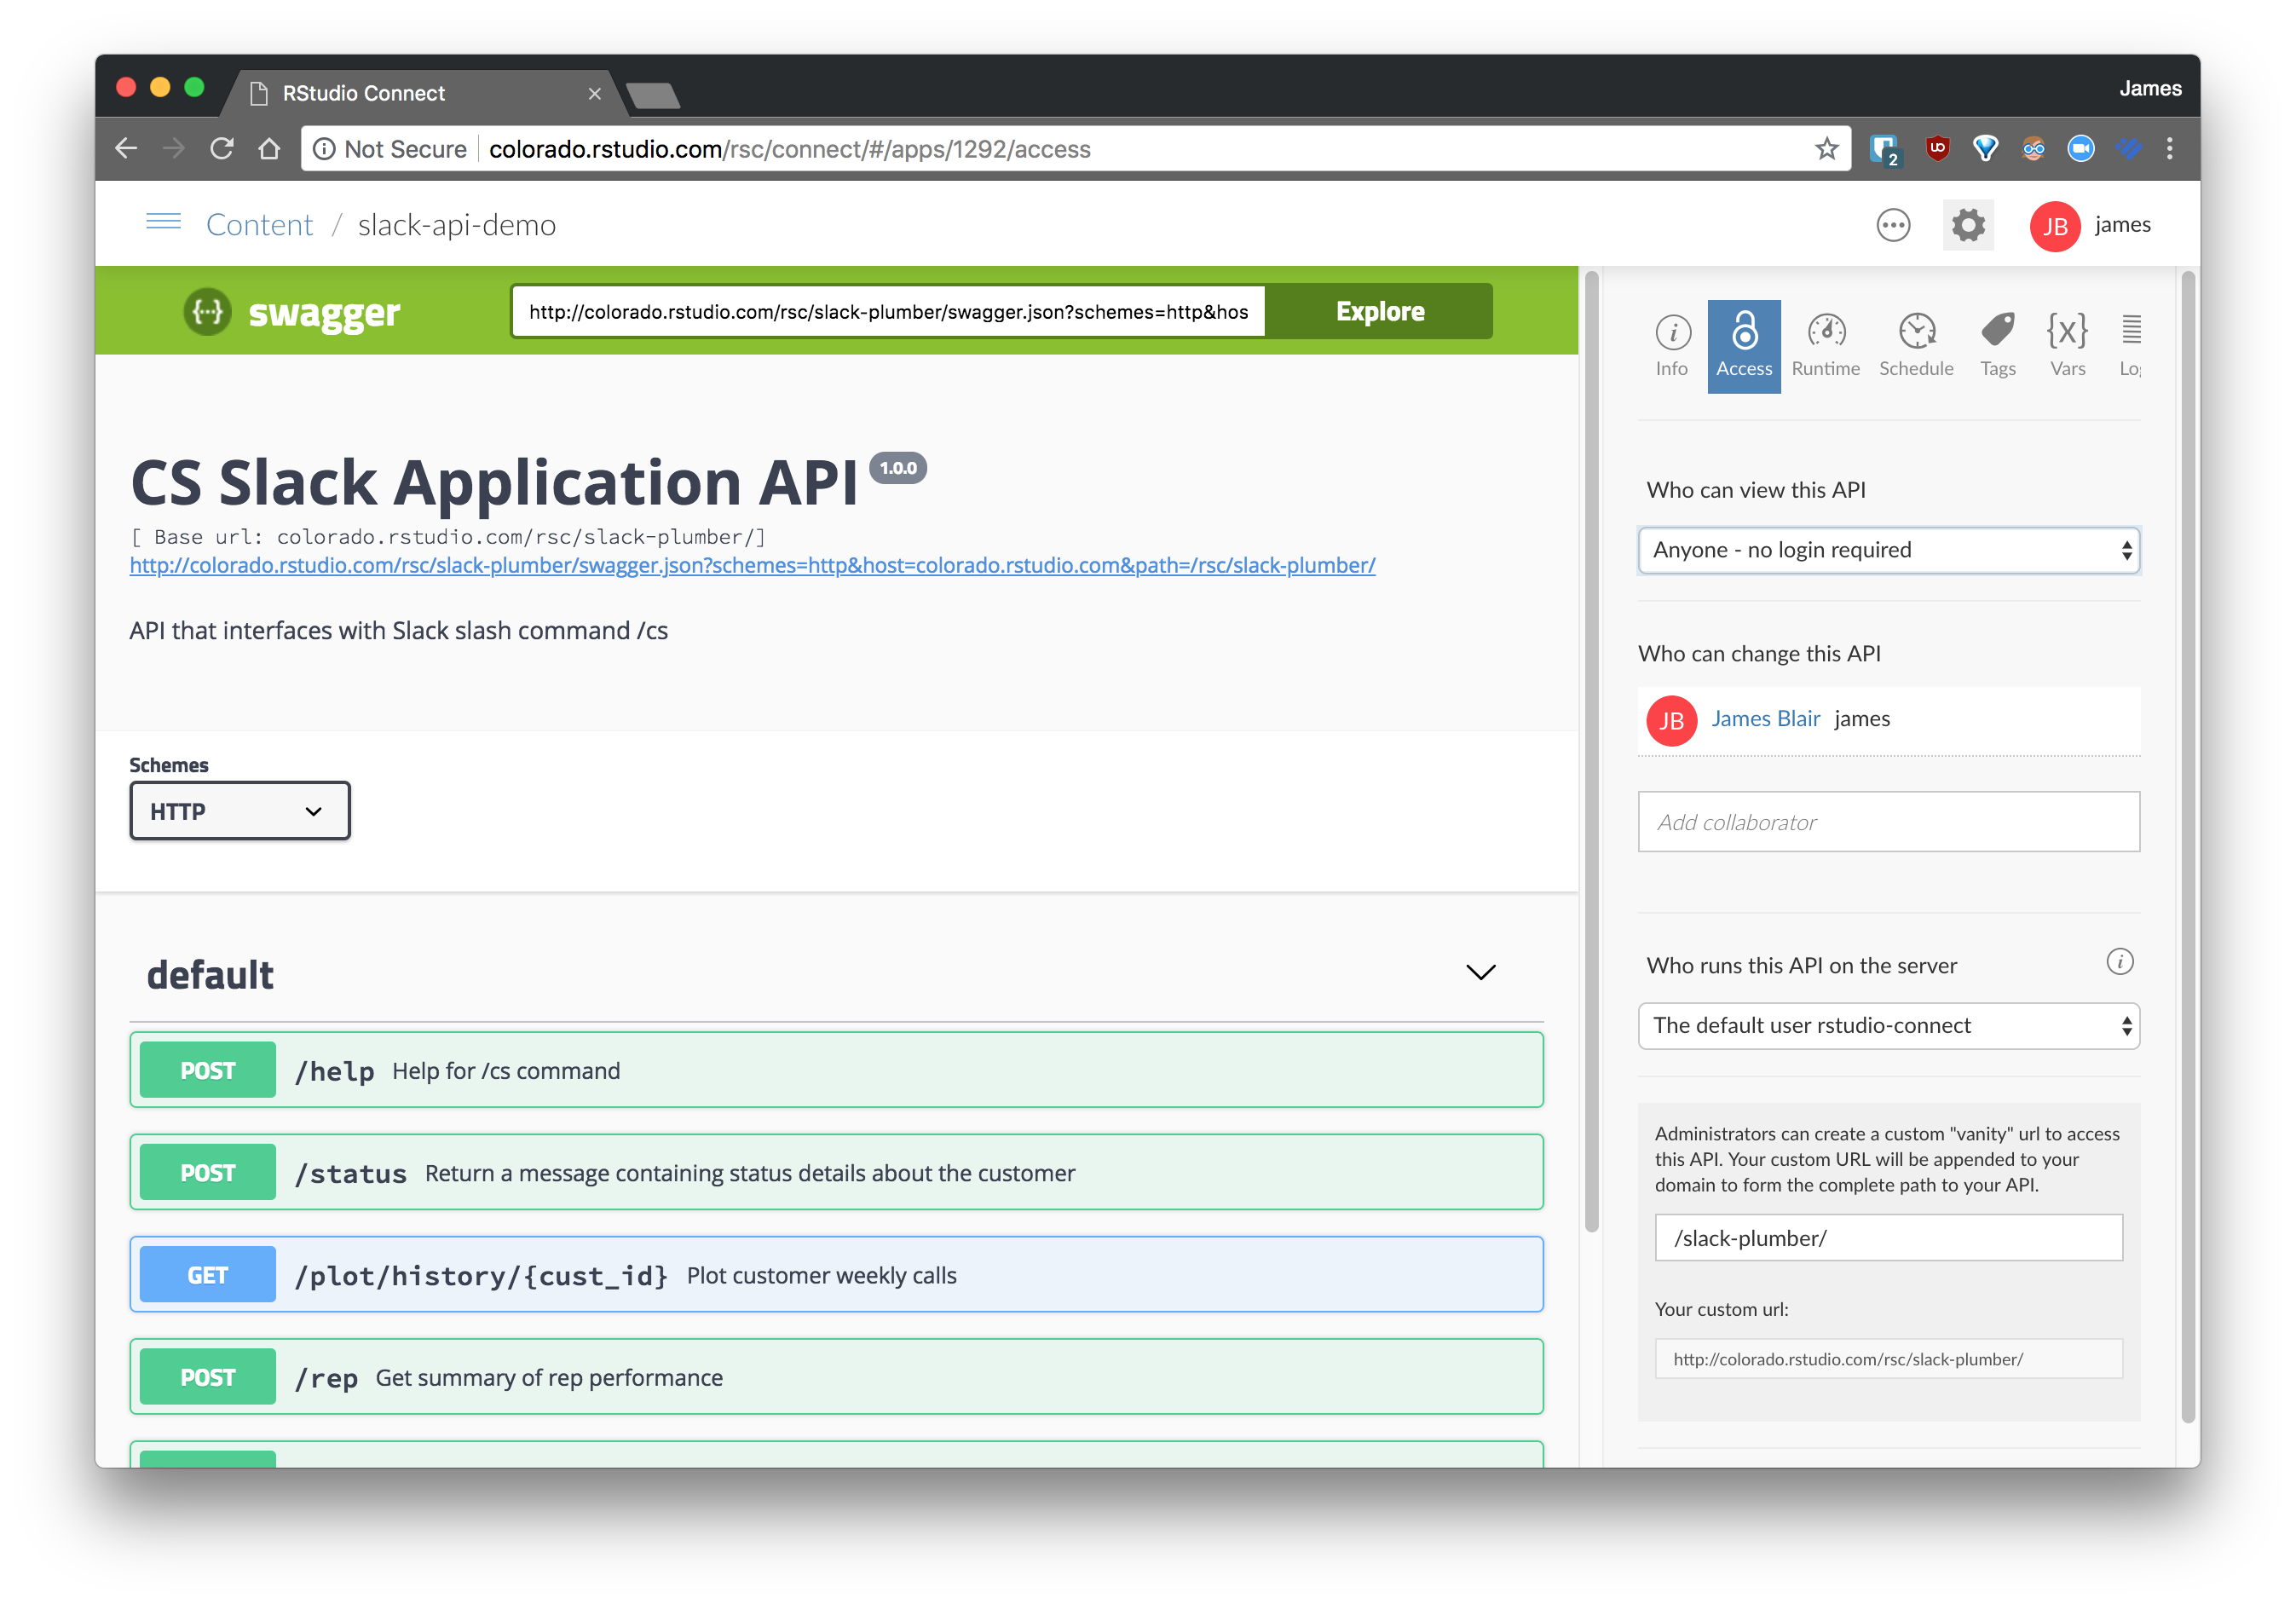The height and width of the screenshot is (1604, 2296).
Task: Open the server run-as user dropdown
Action: click(1887, 1026)
